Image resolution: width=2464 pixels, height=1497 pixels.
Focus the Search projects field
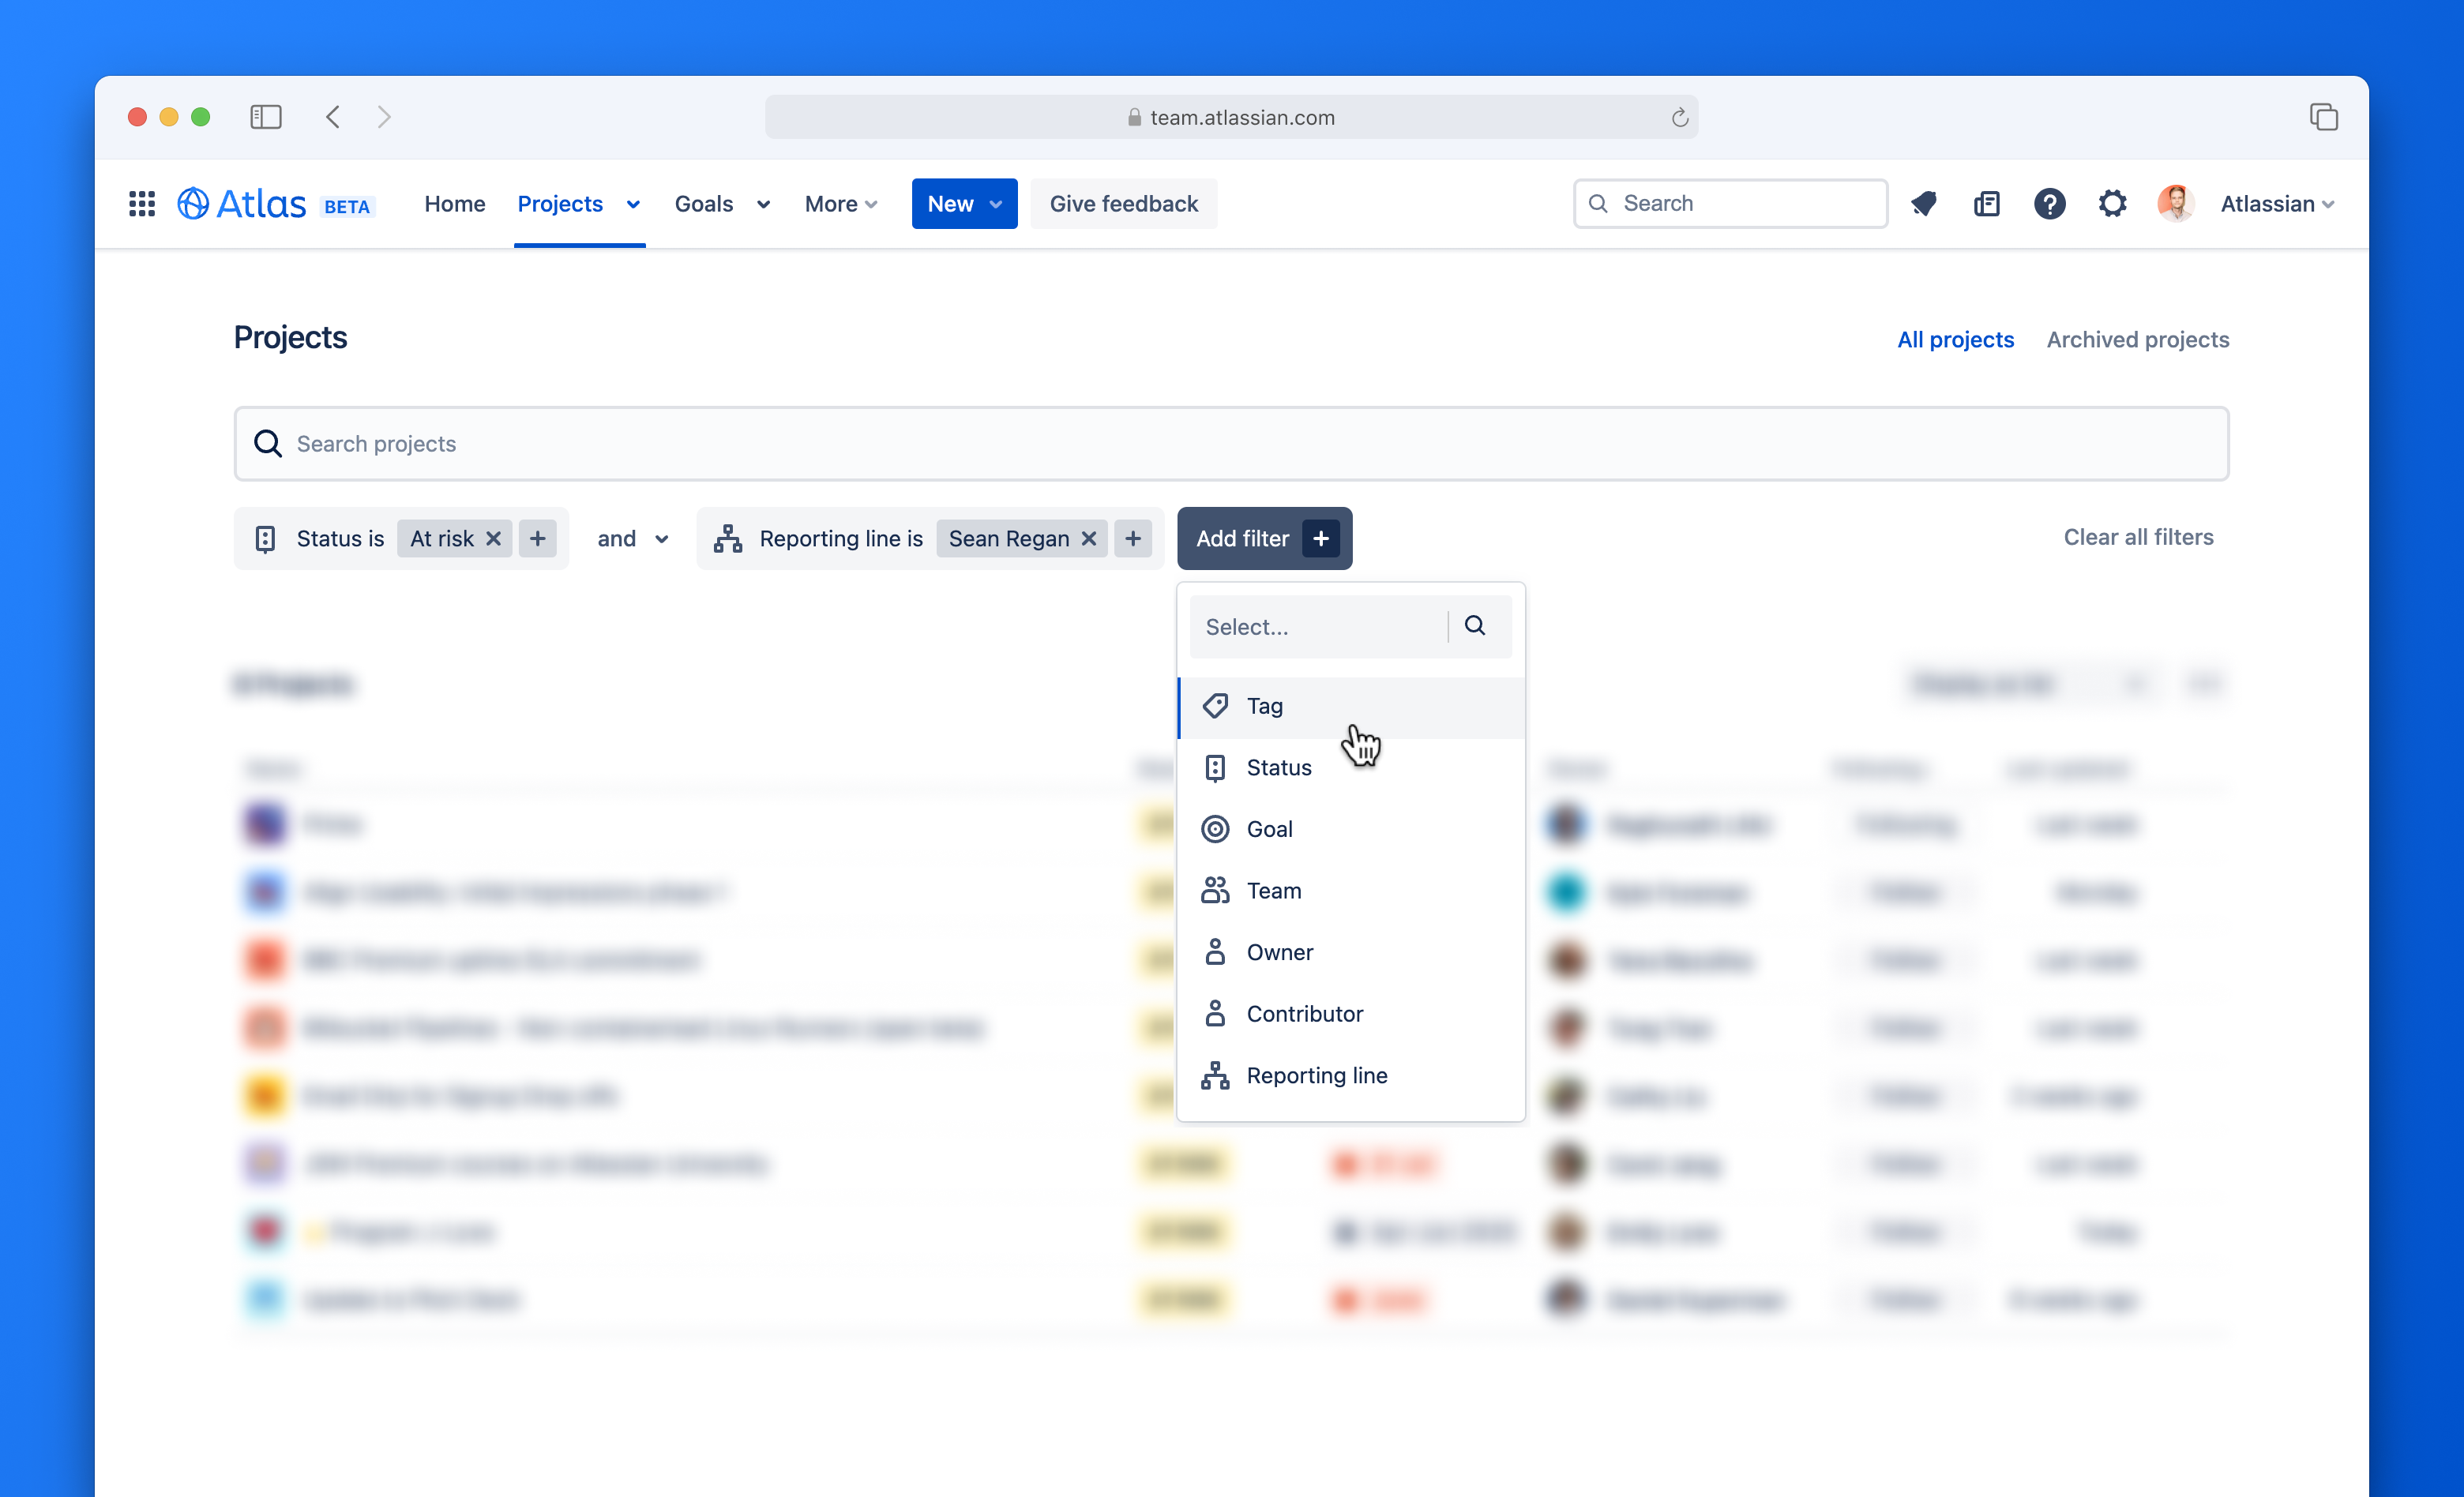(1231, 443)
